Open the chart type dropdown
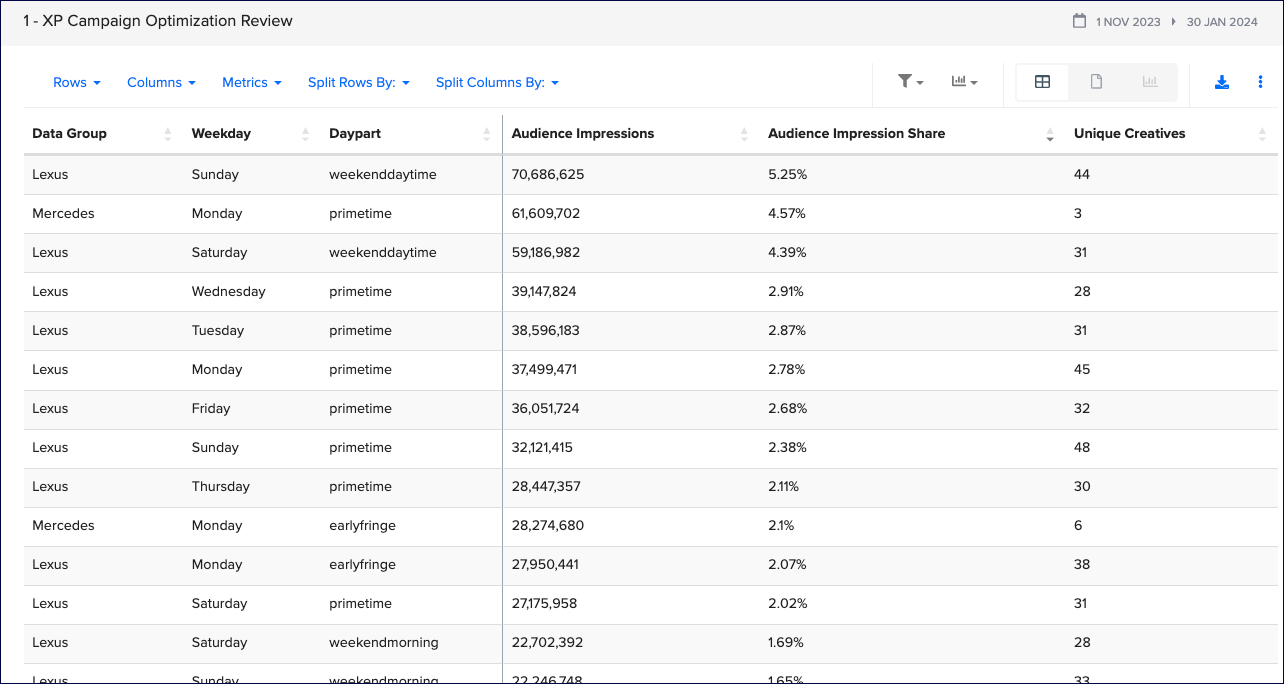 click(964, 82)
